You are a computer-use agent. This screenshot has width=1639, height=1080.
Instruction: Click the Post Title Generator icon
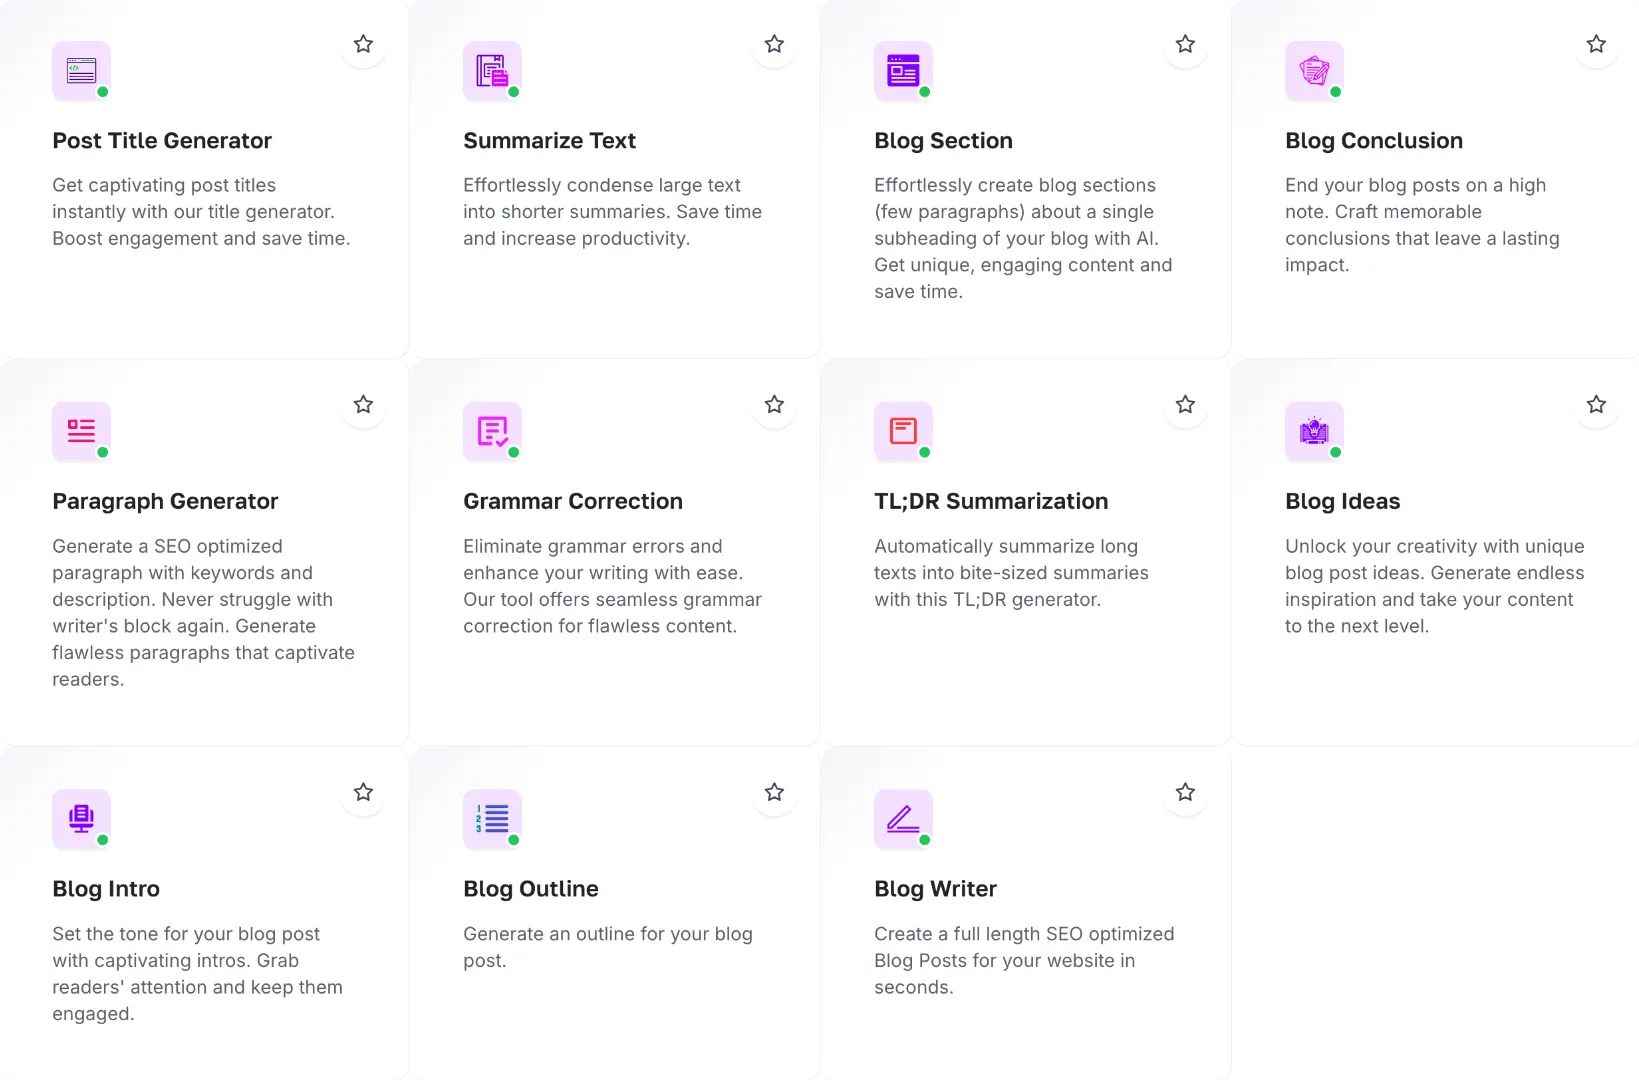coord(81,71)
